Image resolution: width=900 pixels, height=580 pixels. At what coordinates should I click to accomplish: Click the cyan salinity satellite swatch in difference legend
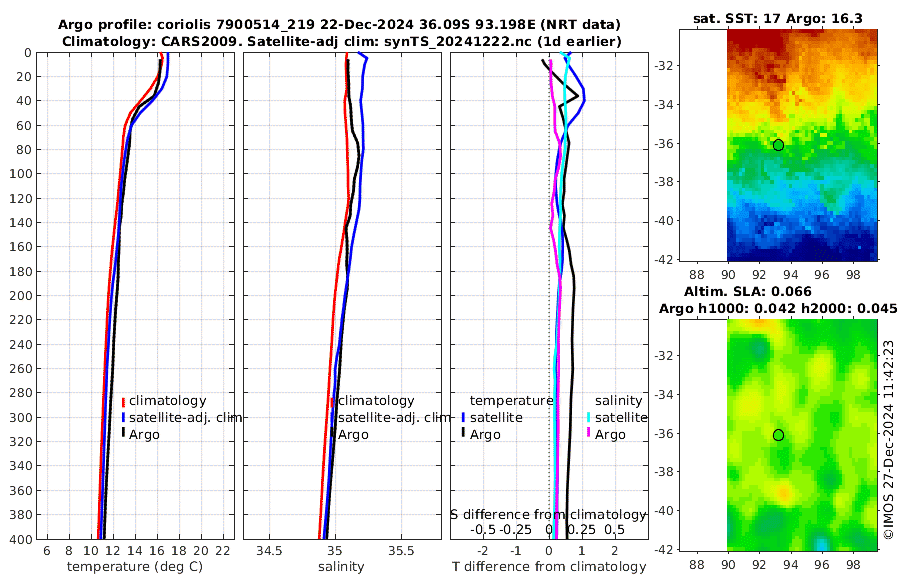(588, 417)
